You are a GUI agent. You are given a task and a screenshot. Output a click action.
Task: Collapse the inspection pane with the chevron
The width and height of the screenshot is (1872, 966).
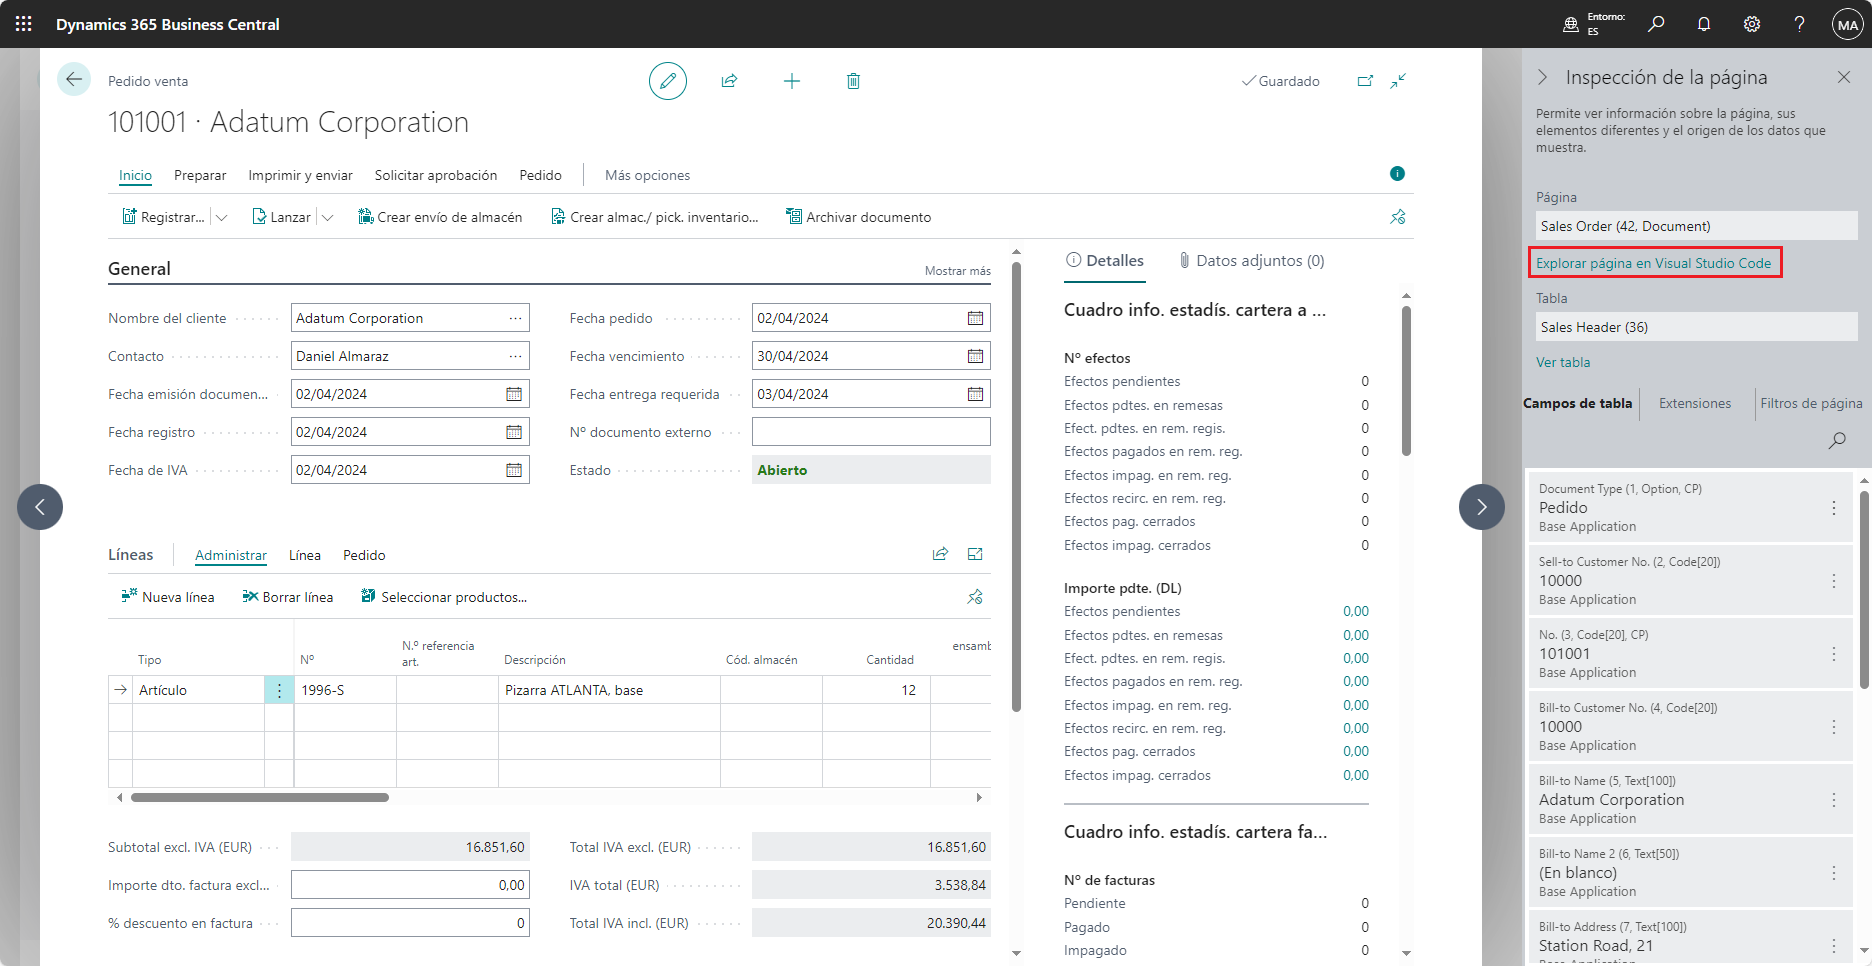point(1543,77)
